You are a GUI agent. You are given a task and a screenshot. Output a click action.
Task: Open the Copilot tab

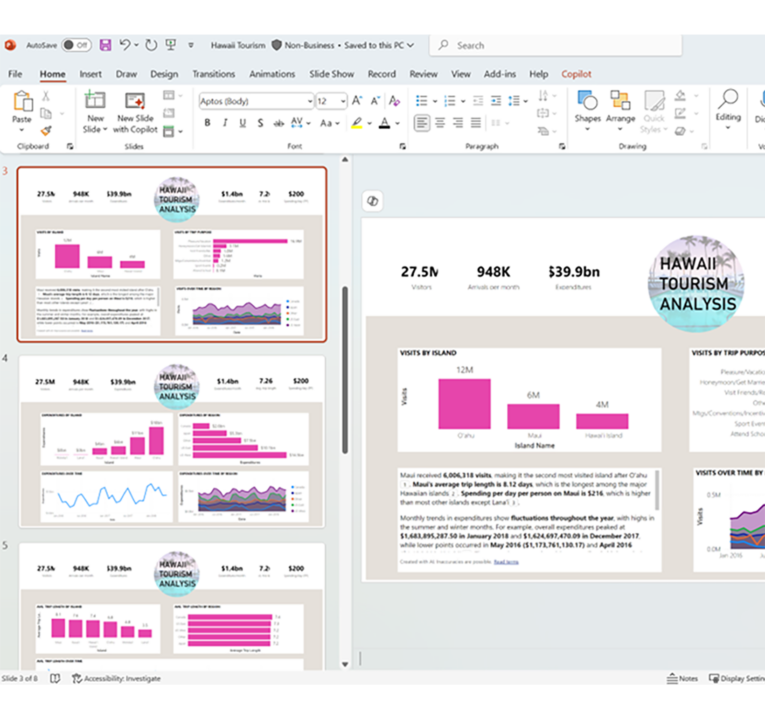[576, 74]
